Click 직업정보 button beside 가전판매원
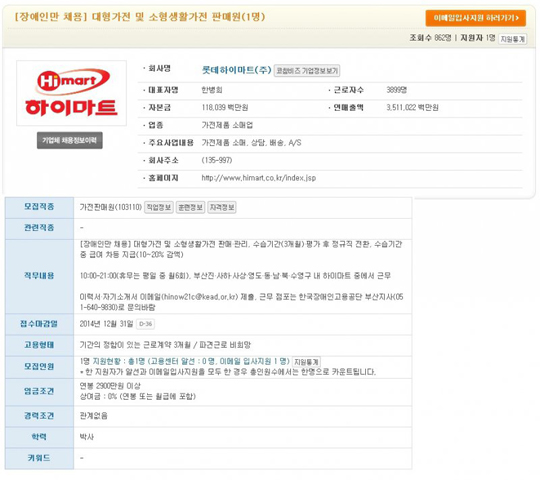This screenshot has width=540, height=480. (159, 207)
